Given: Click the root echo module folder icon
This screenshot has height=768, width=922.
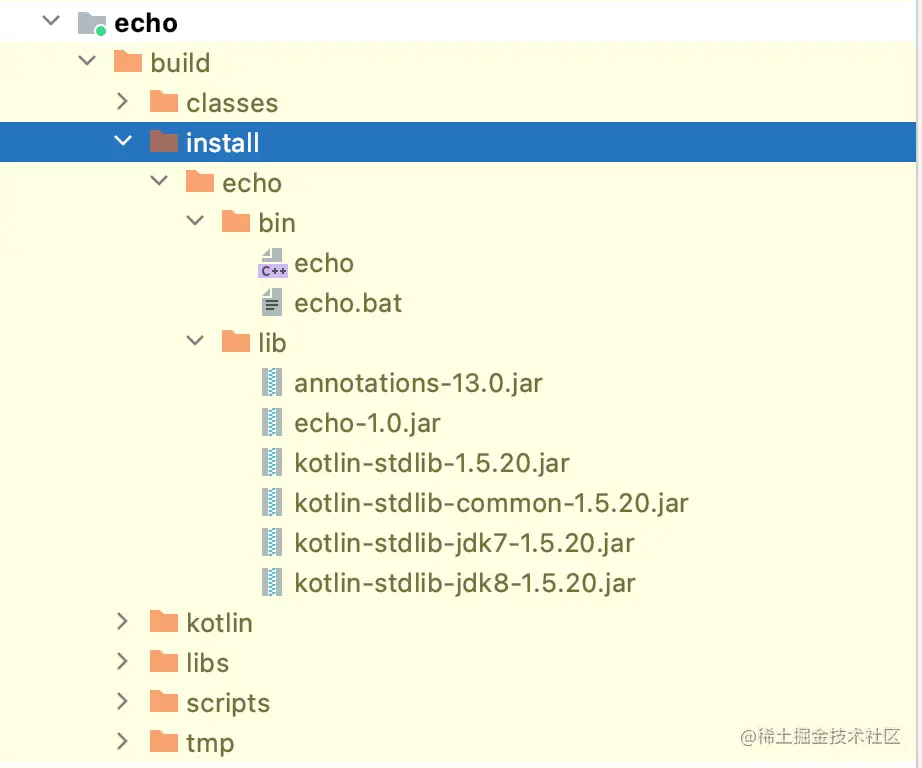Looking at the screenshot, I should pyautogui.click(x=91, y=23).
